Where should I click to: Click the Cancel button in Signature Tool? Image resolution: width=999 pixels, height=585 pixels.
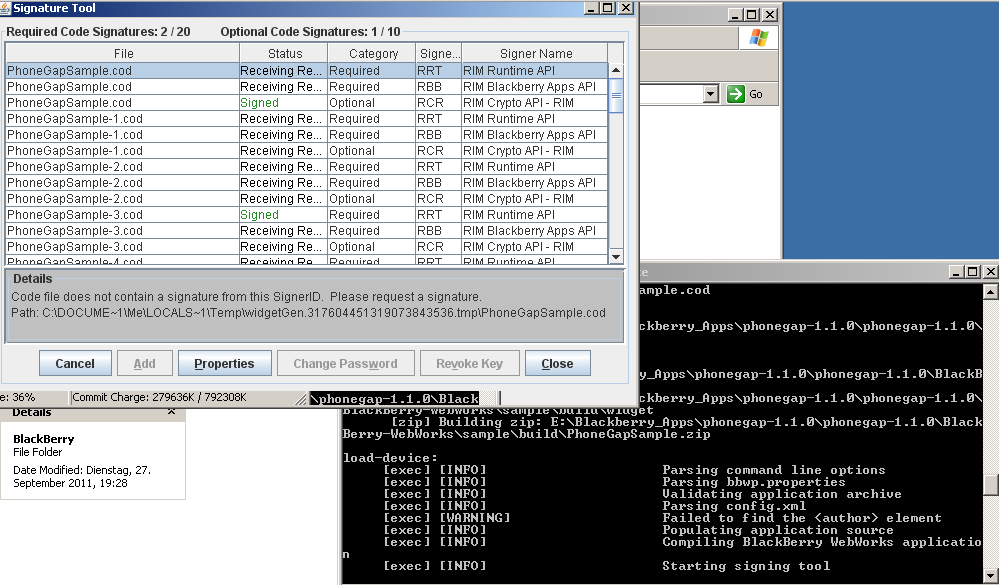[75, 363]
